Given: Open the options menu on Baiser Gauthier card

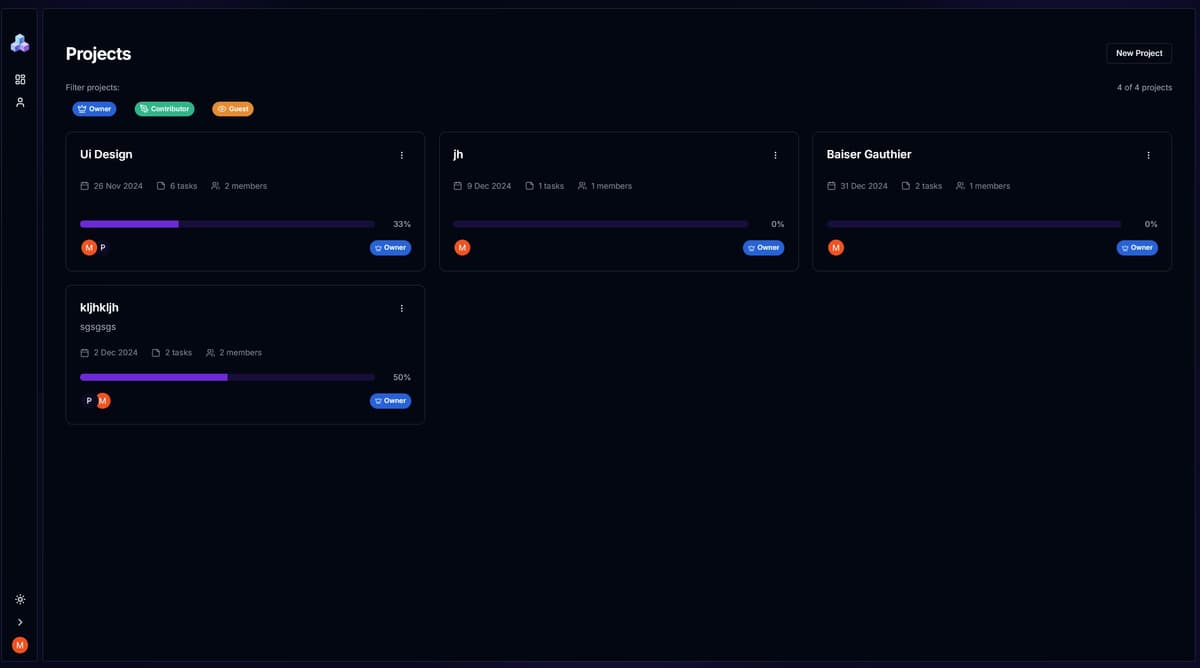Looking at the screenshot, I should point(1148,155).
